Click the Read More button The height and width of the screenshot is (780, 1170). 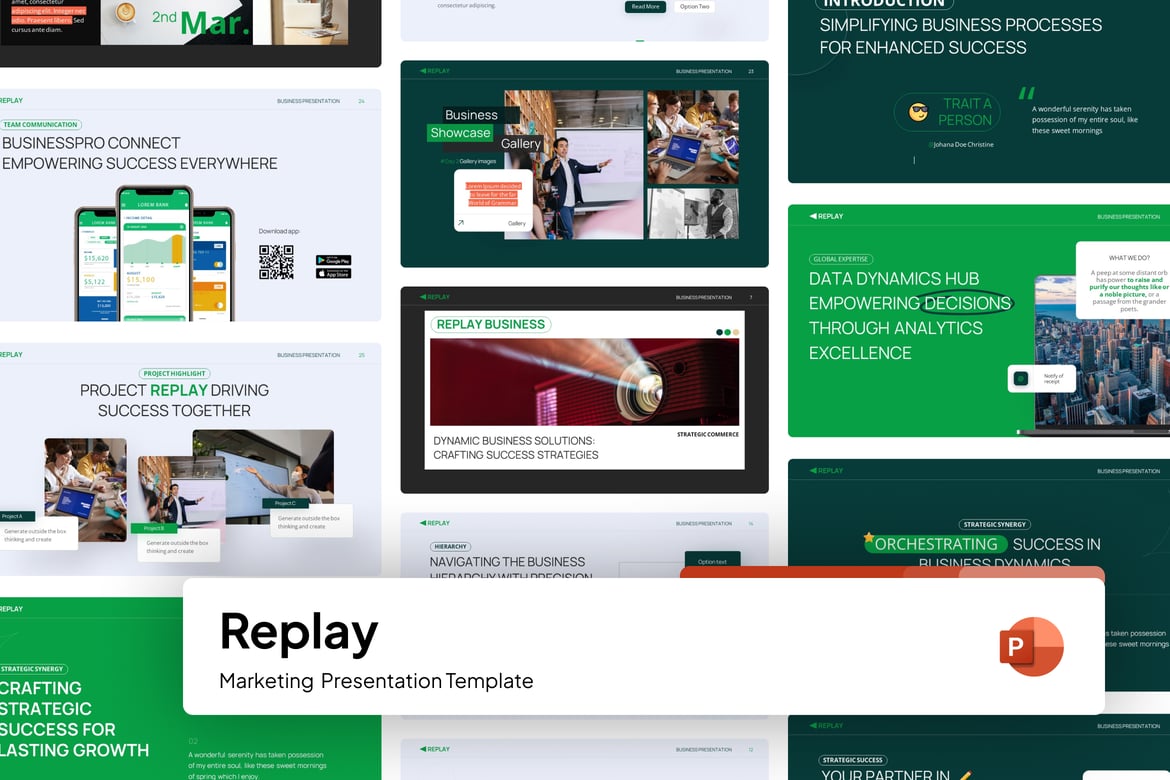pyautogui.click(x=645, y=7)
